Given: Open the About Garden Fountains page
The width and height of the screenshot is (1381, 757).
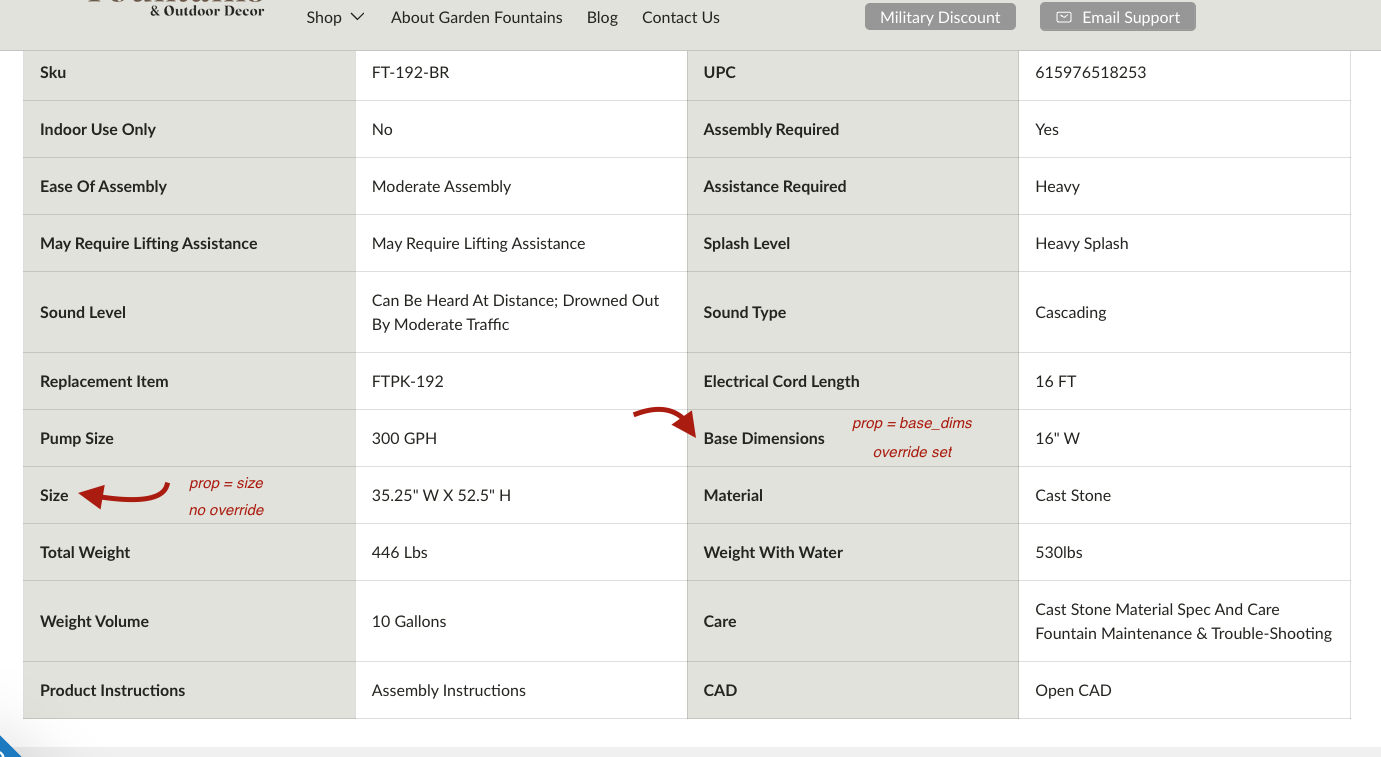Looking at the screenshot, I should pyautogui.click(x=476, y=17).
